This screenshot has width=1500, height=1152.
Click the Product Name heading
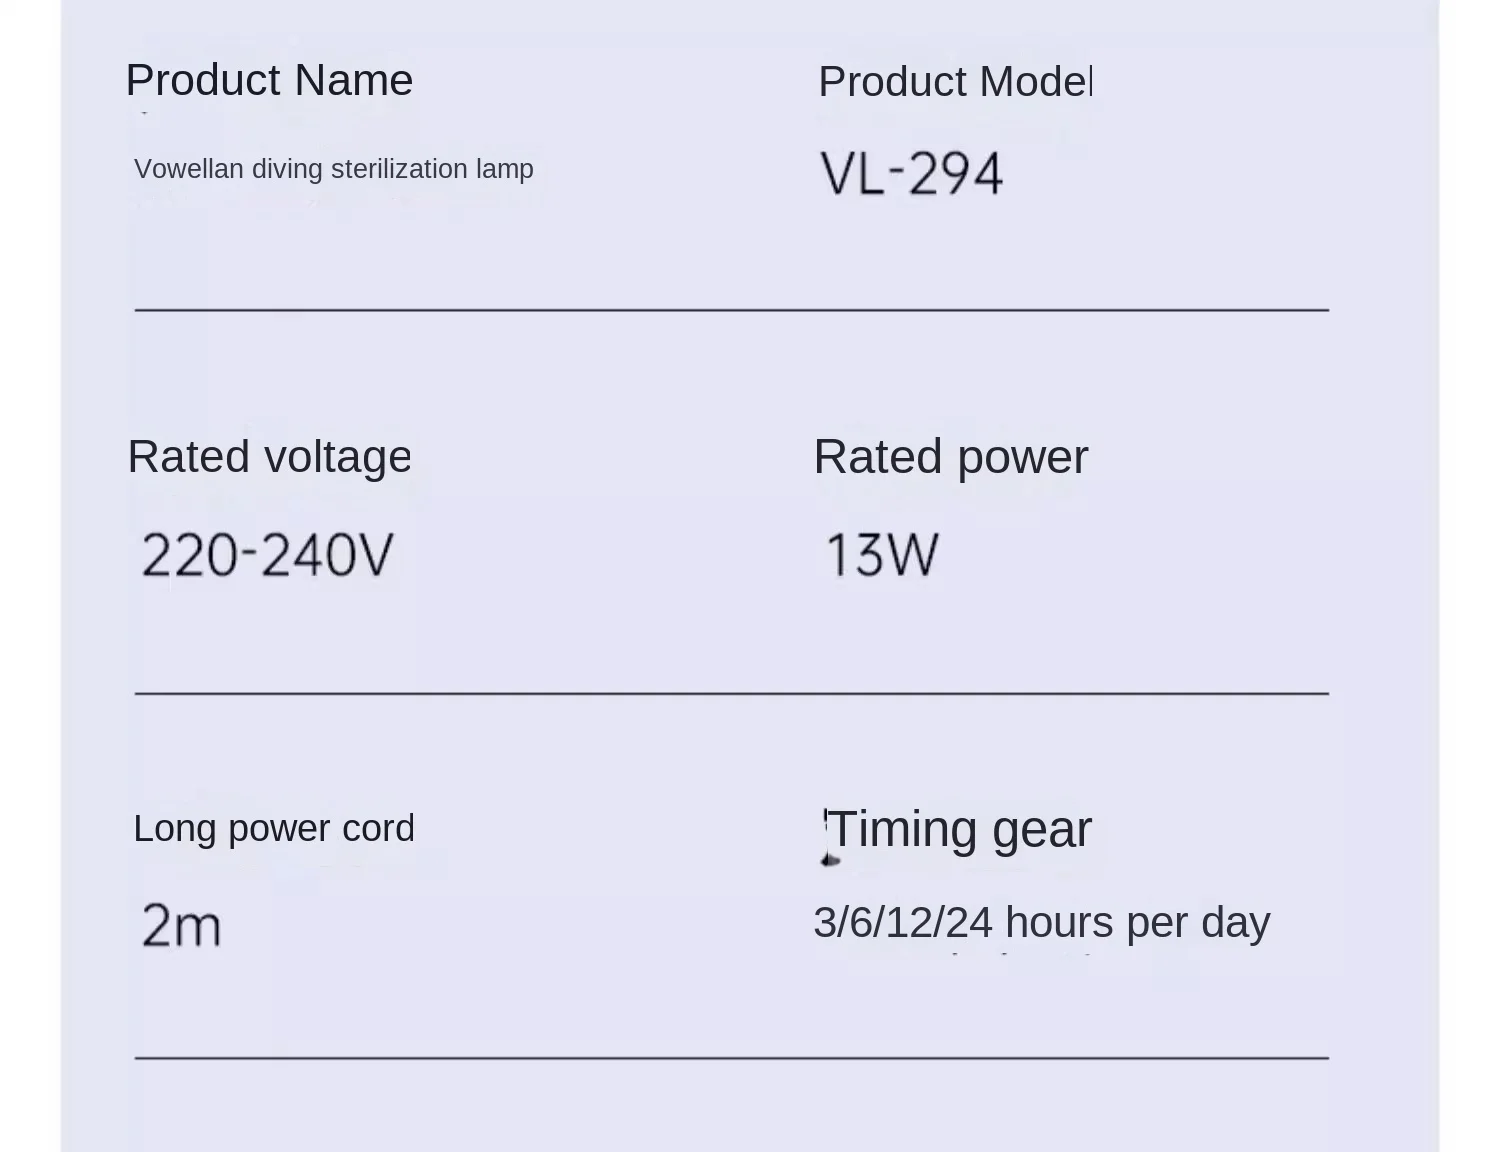[x=269, y=80]
